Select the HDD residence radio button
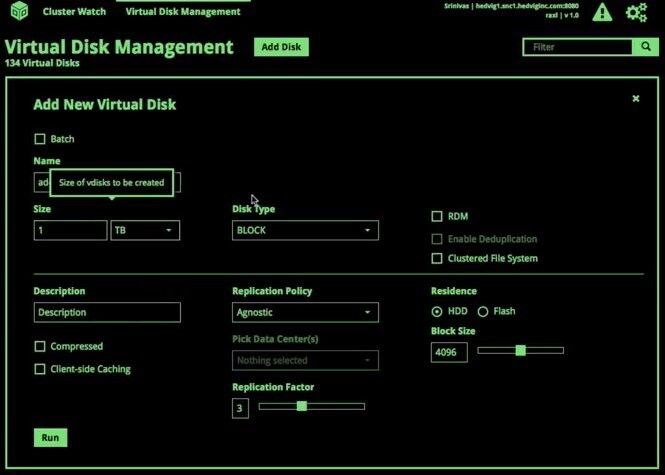The image size is (665, 475). click(437, 312)
